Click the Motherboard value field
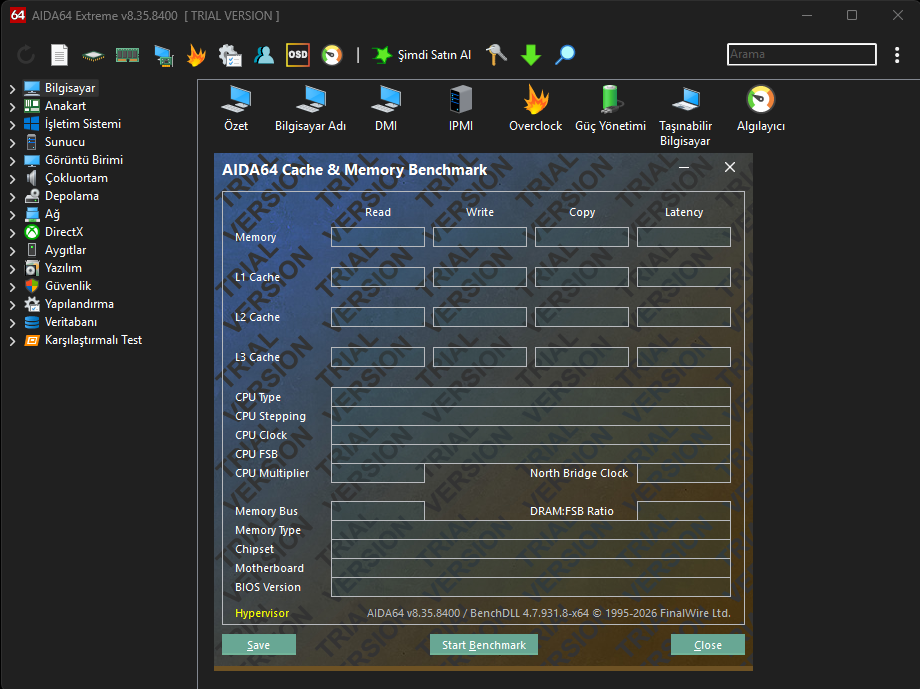 click(531, 568)
